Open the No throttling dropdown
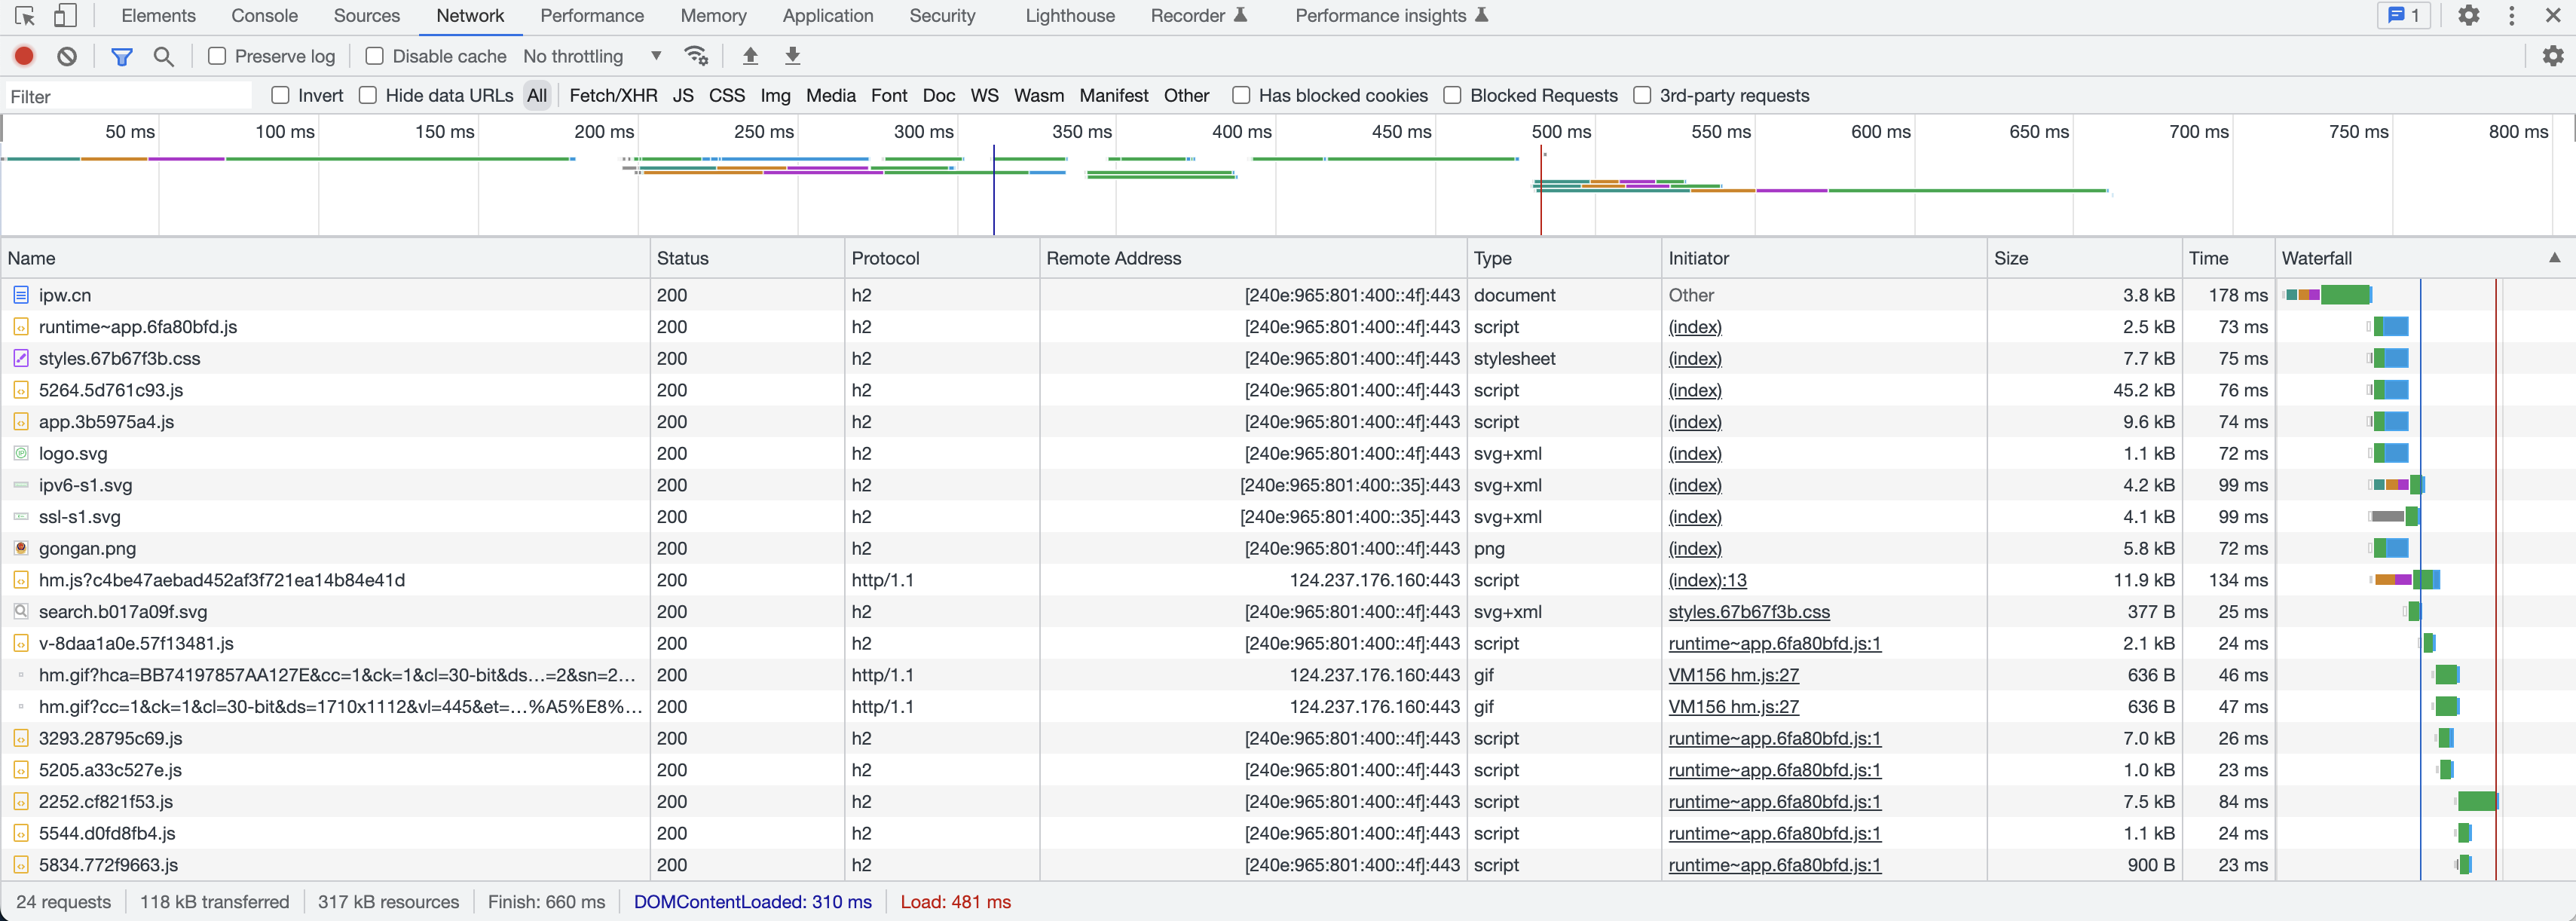The width and height of the screenshot is (2576, 921). pos(592,56)
